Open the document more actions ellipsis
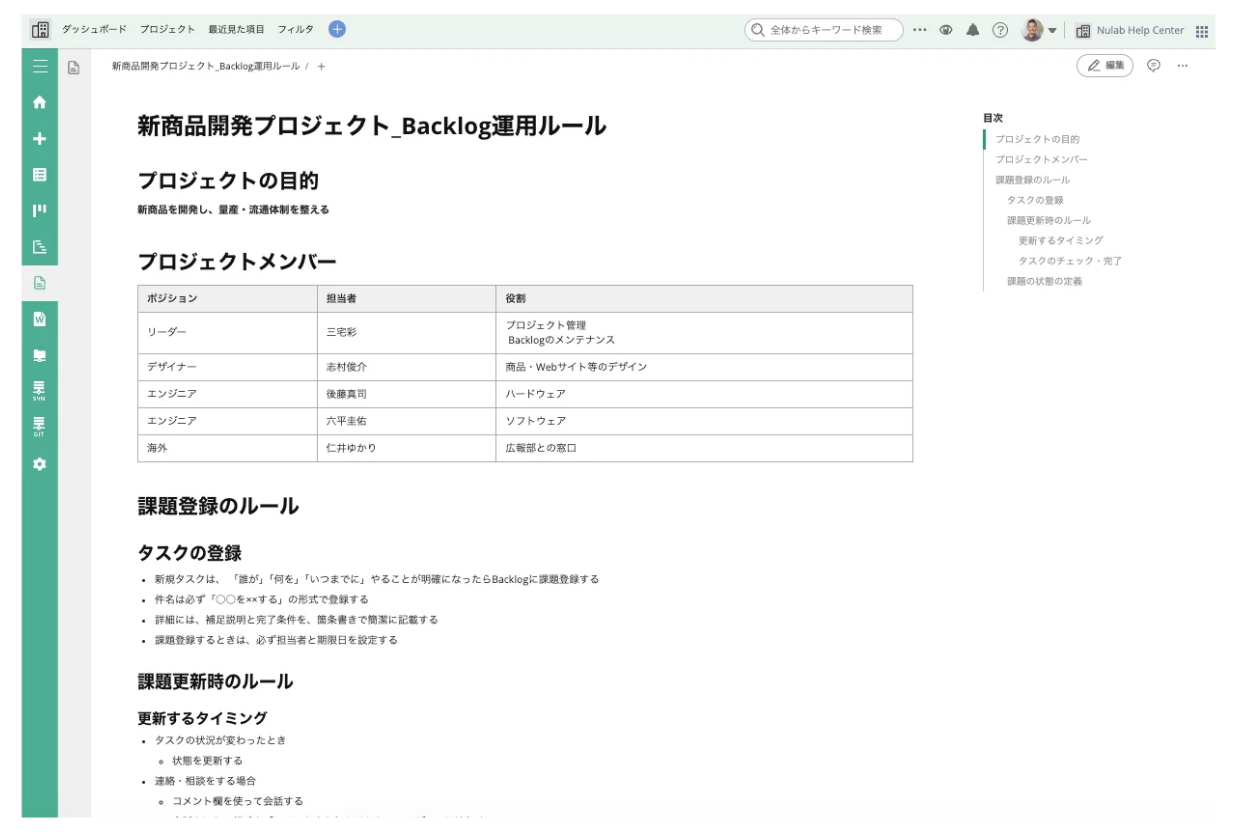Screen dimensions: 1237x832 point(1183,66)
